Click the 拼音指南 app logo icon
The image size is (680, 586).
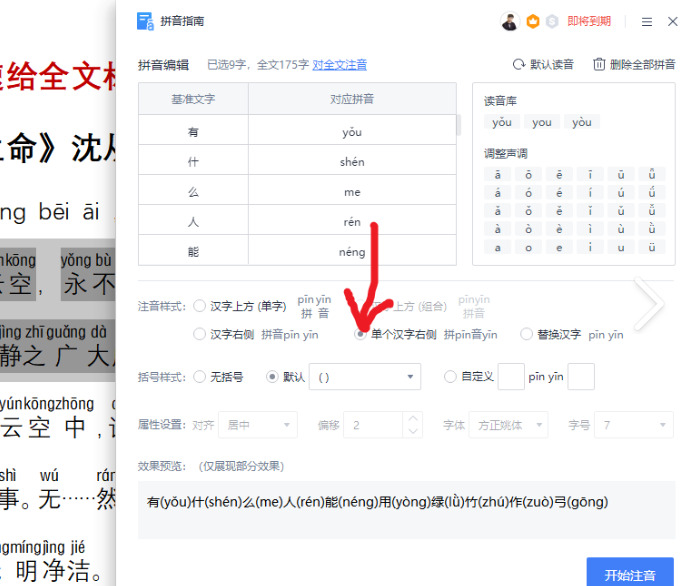pos(145,21)
